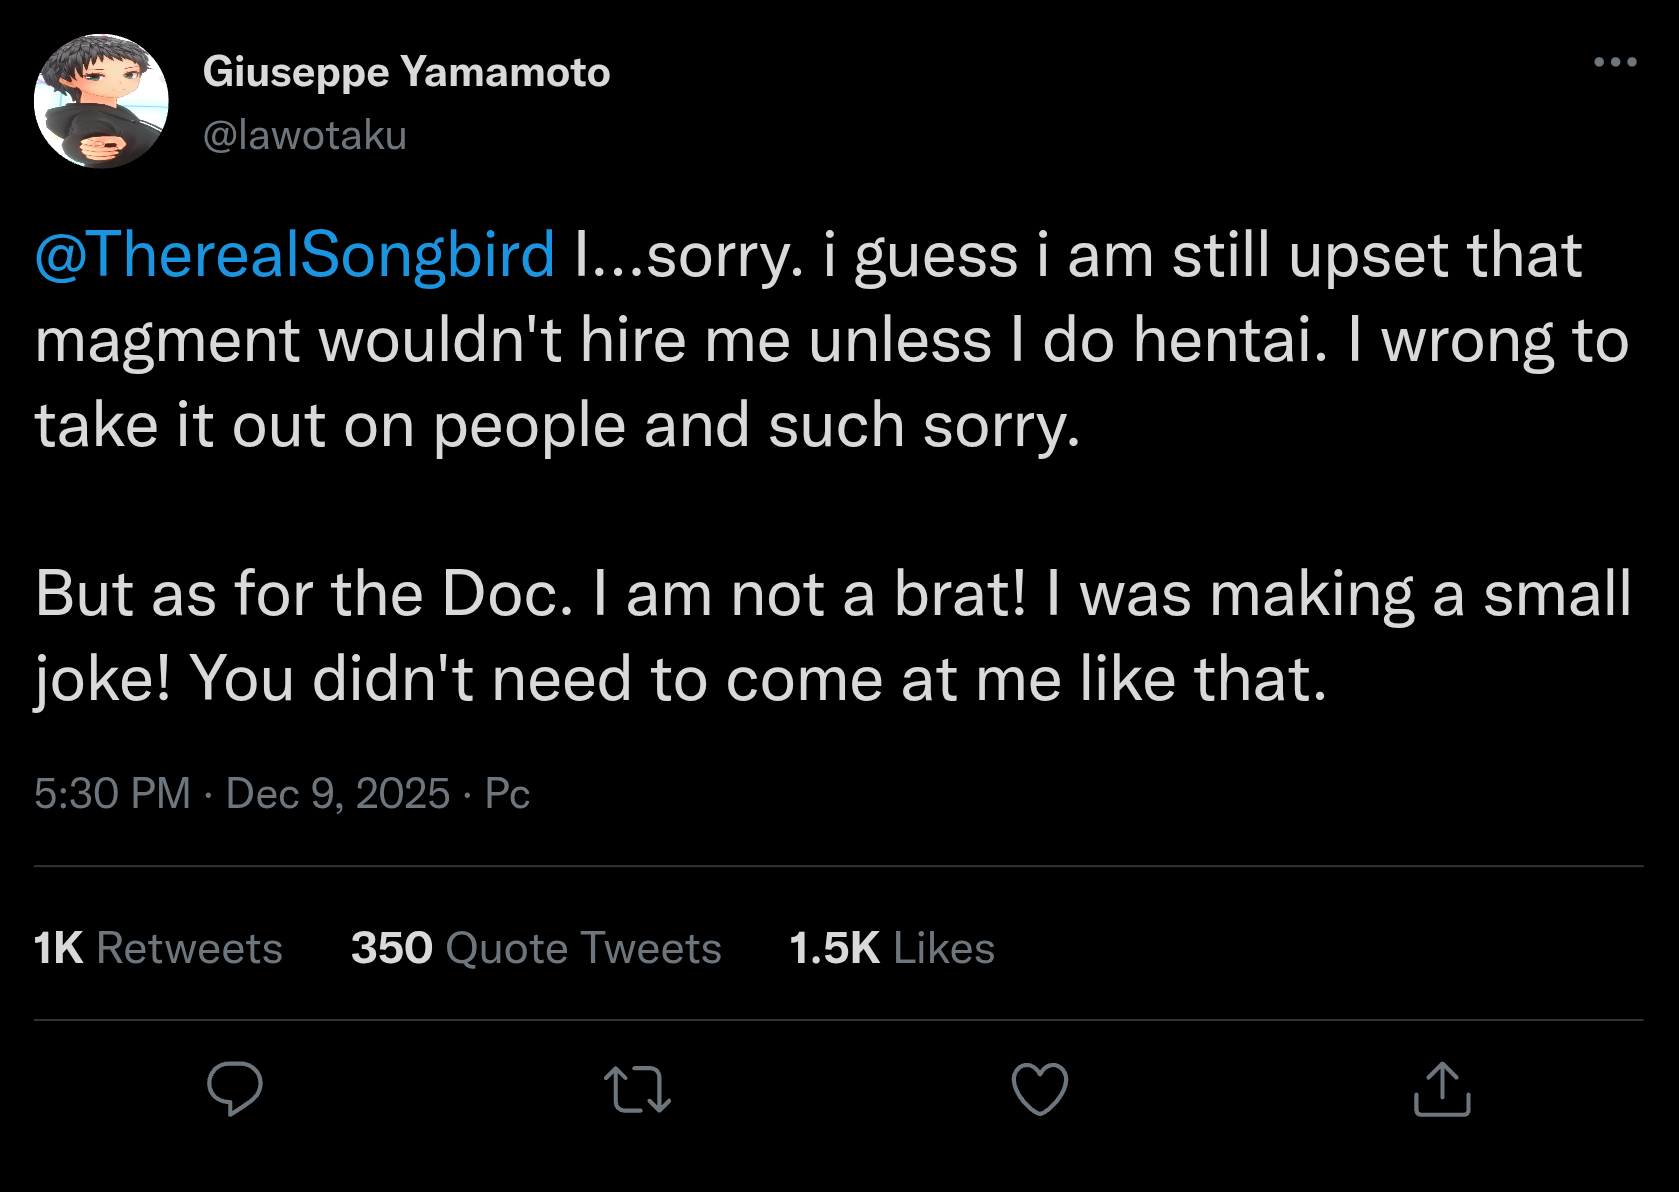Image resolution: width=1679 pixels, height=1192 pixels.
Task: Click the Pc source label
Action: pos(507,794)
